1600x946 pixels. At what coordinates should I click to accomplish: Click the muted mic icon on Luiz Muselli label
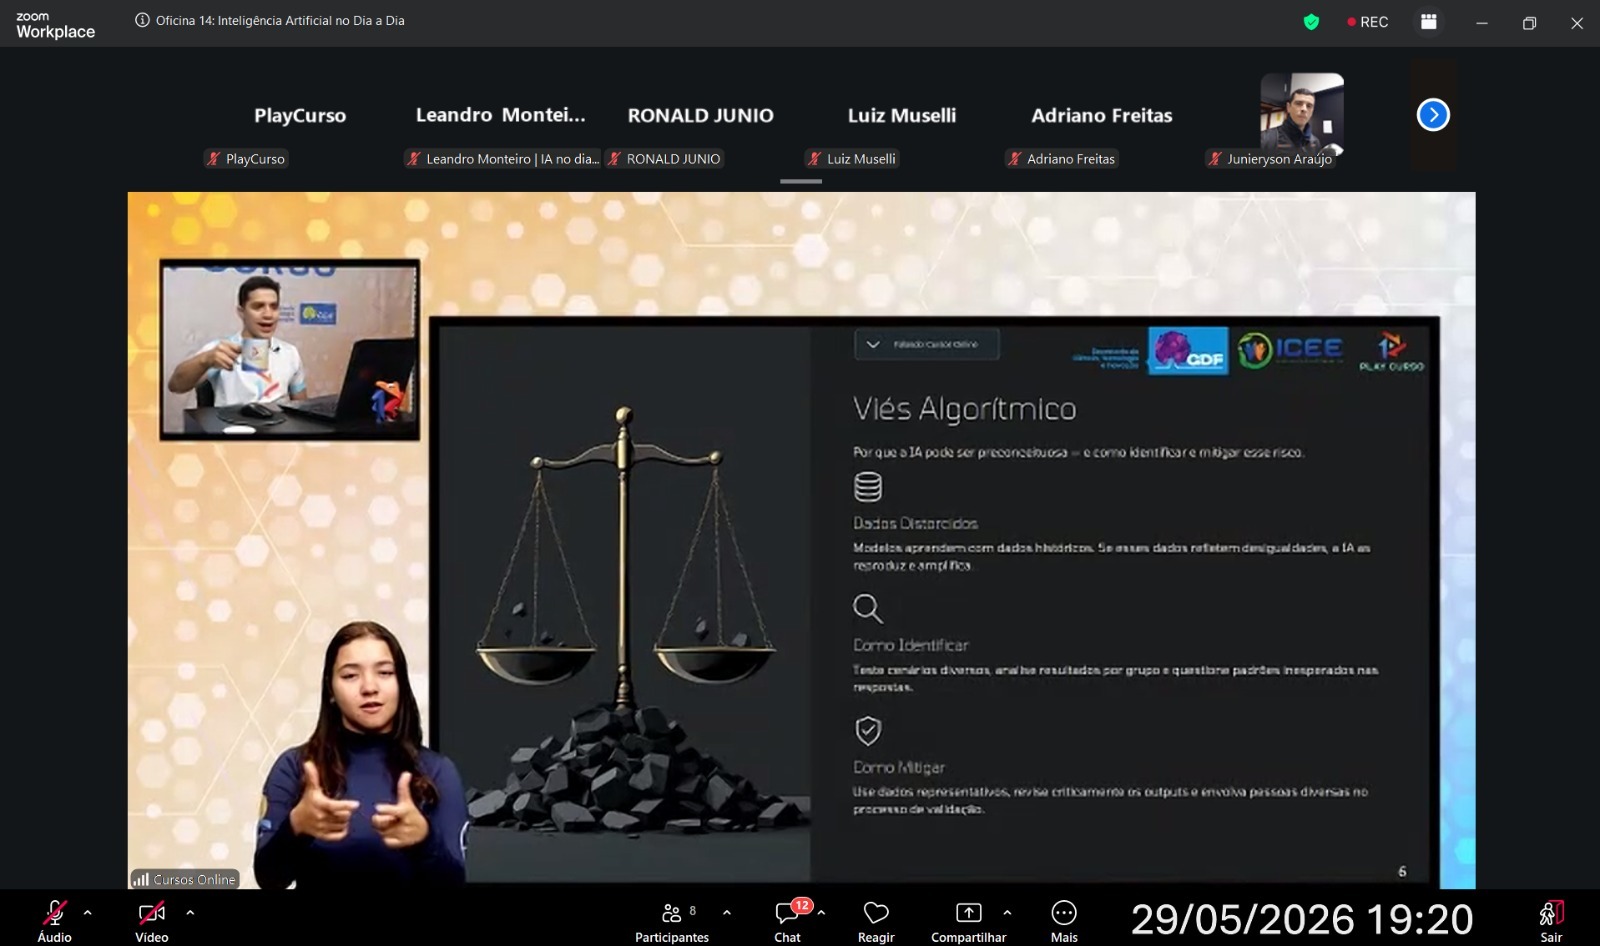pos(814,159)
